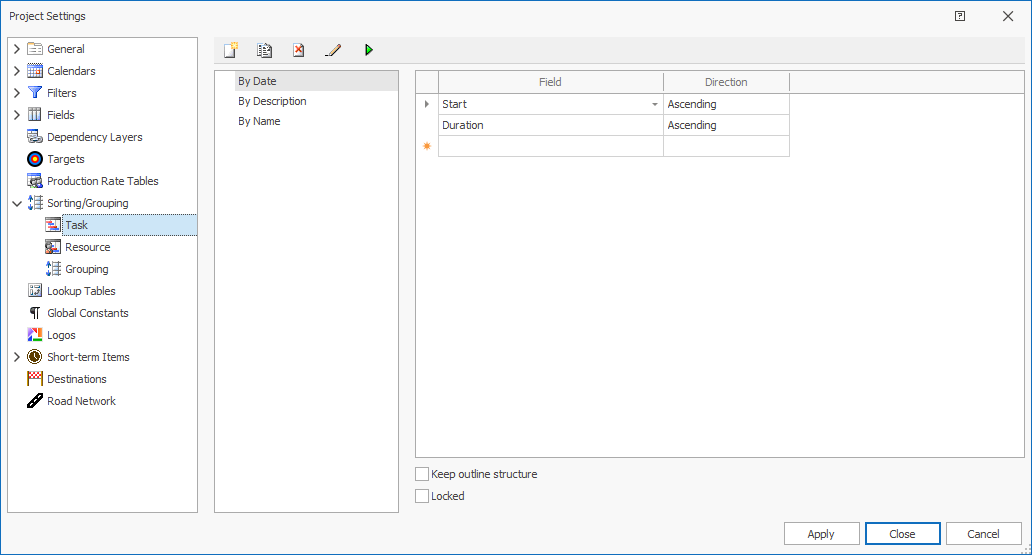1032x555 pixels.
Task: Open the Logos settings page
Action: [61, 335]
